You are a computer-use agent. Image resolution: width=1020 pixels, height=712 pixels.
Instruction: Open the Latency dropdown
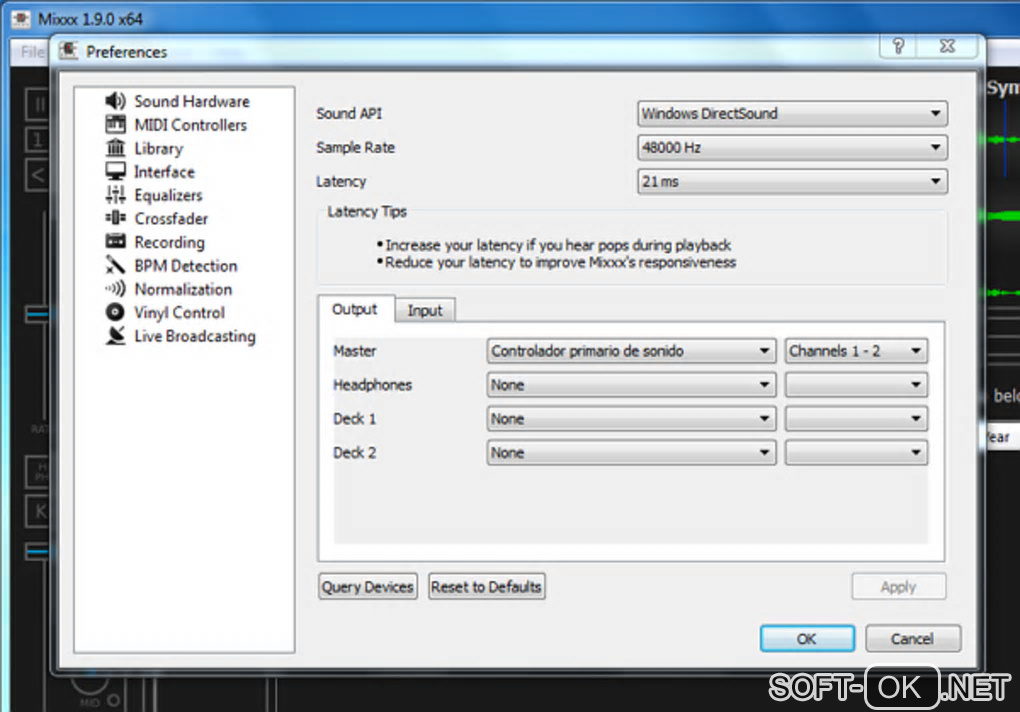coord(792,181)
